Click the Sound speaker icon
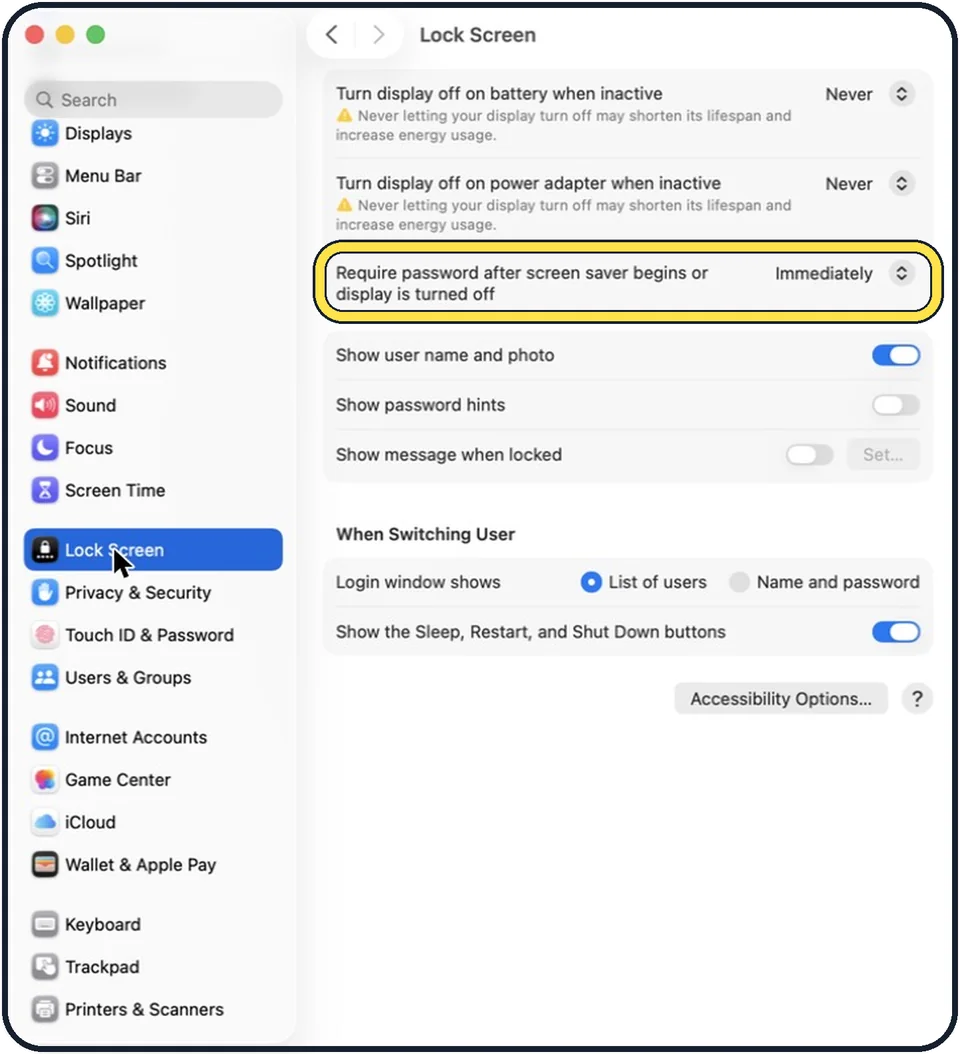Image resolution: width=960 pixels, height=1054 pixels. [x=45, y=405]
